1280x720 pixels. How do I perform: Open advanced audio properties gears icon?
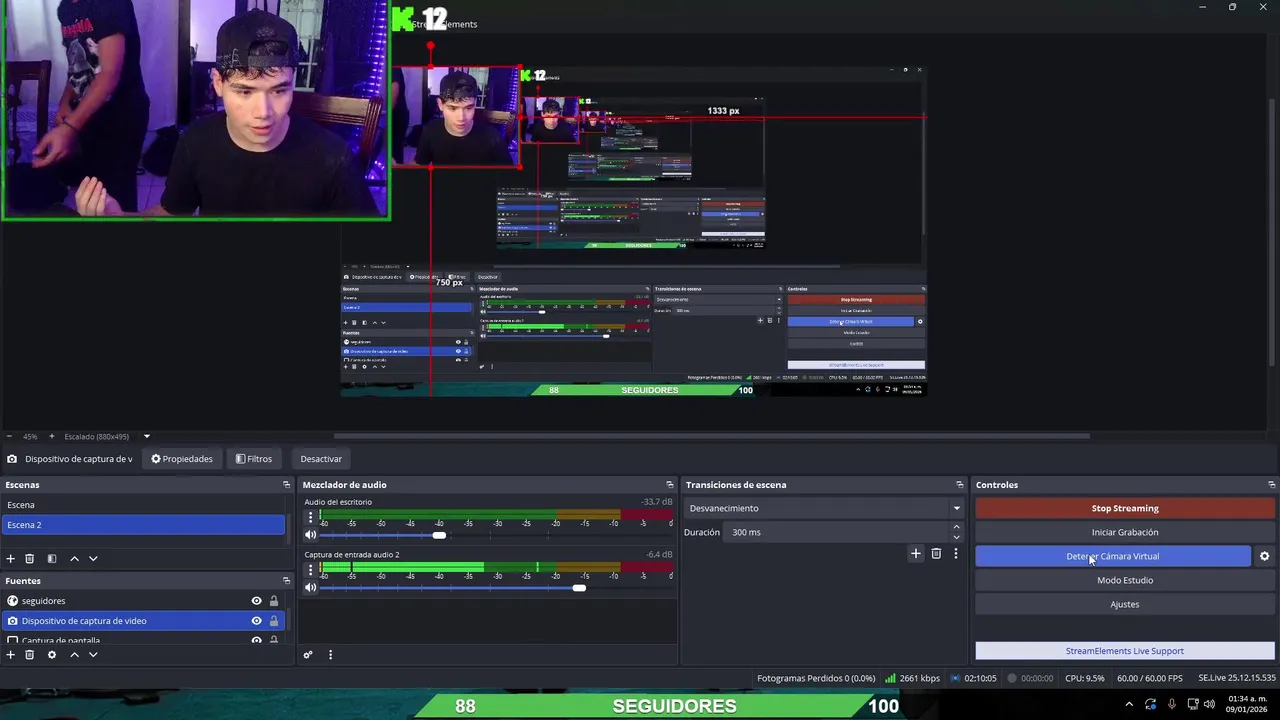coord(308,655)
